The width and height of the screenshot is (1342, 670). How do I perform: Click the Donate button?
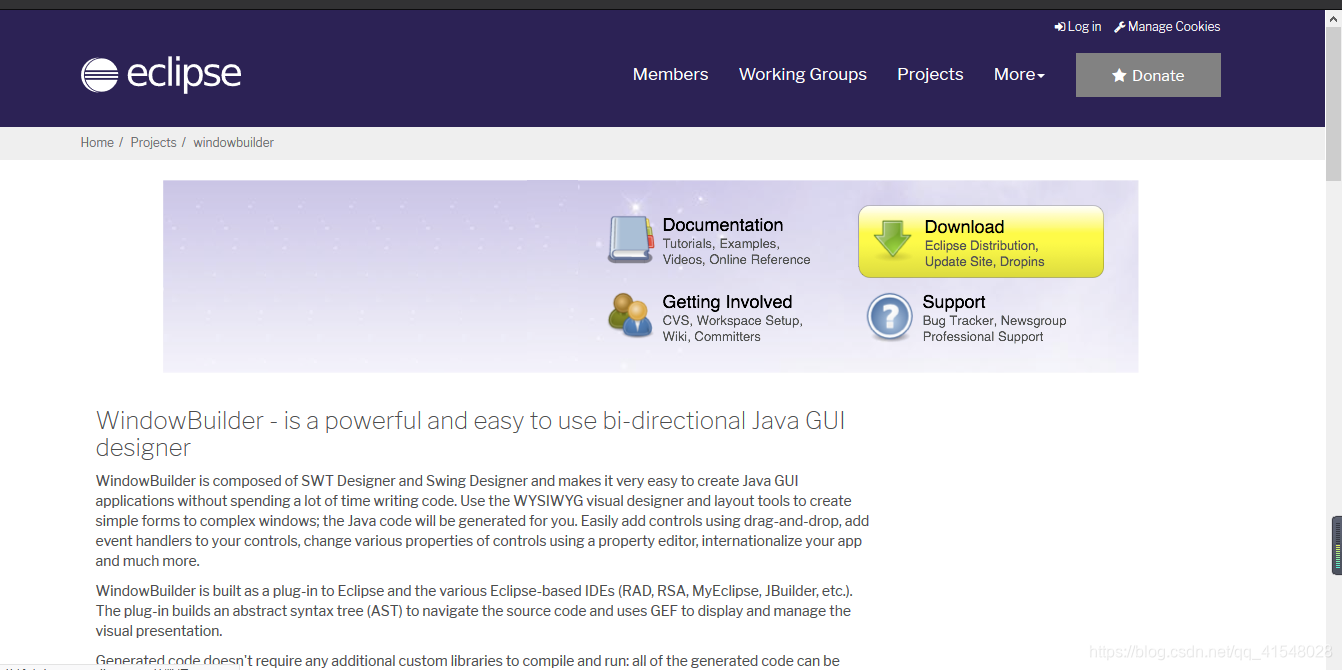(x=1148, y=75)
